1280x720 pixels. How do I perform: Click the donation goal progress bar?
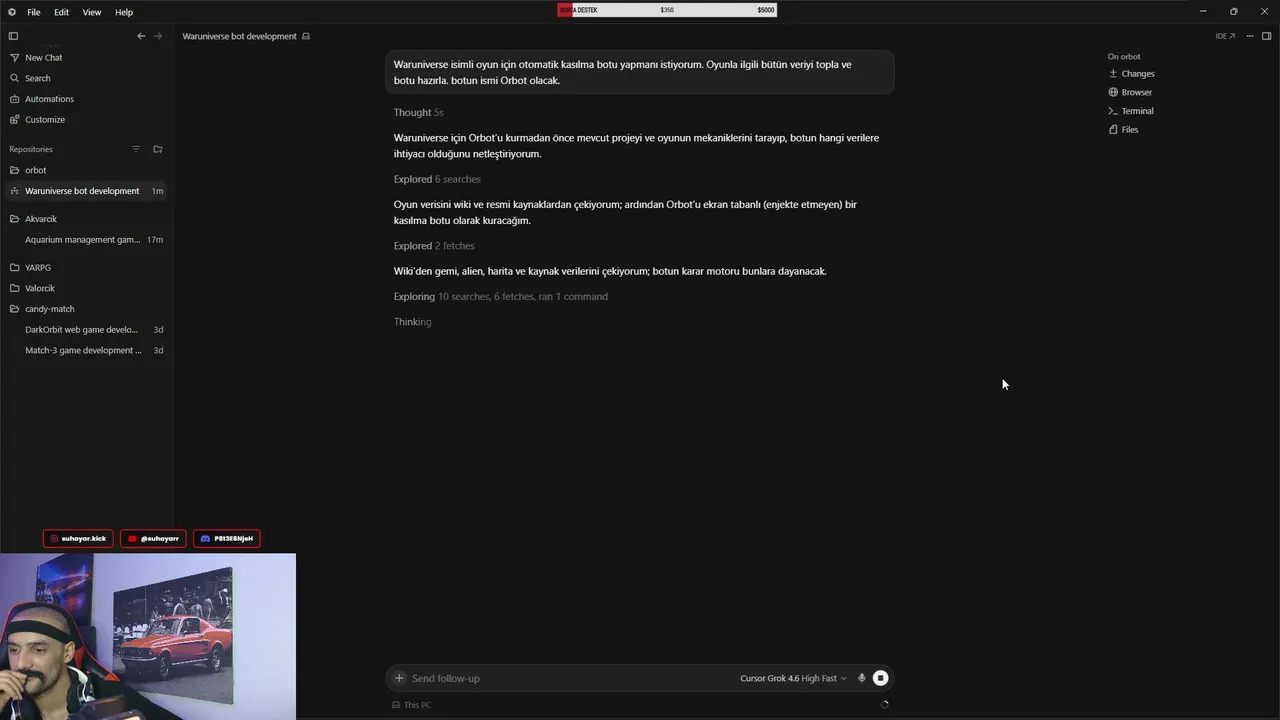point(667,10)
